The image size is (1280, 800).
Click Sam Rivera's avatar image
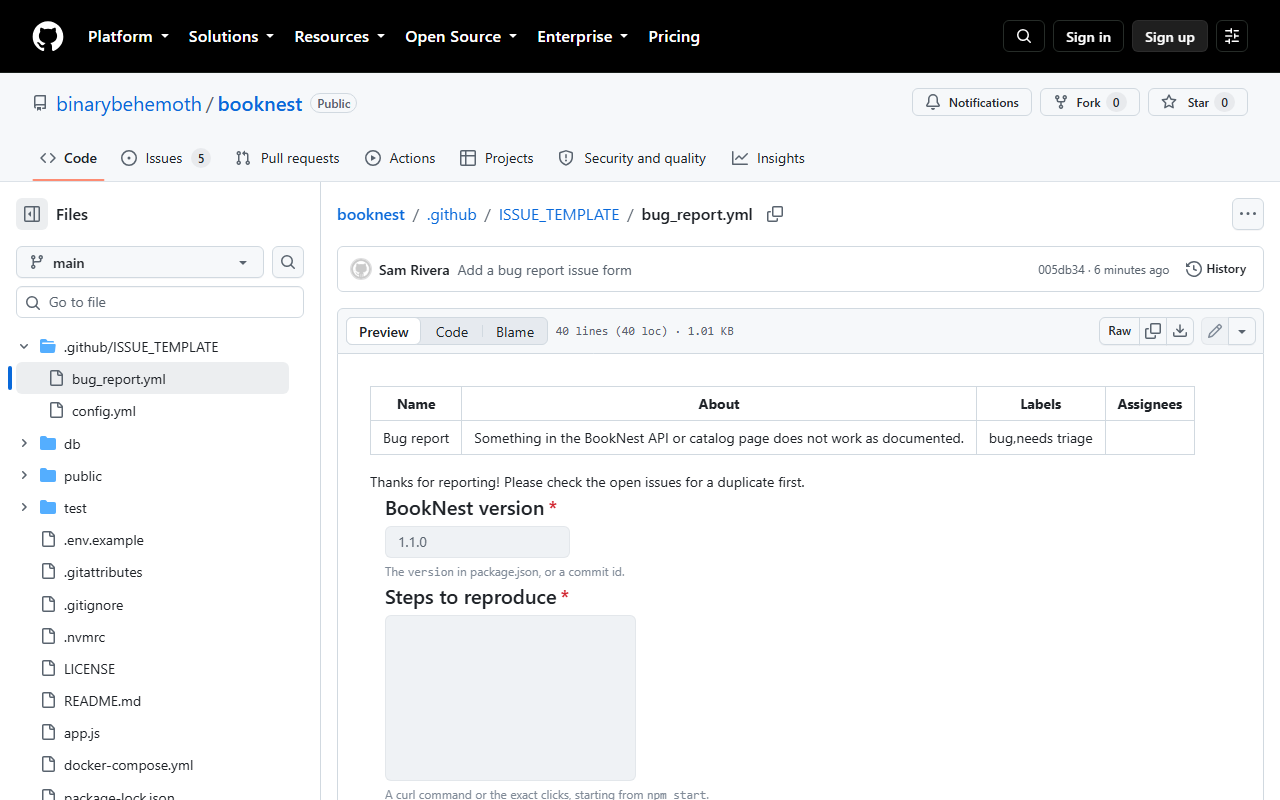click(361, 270)
